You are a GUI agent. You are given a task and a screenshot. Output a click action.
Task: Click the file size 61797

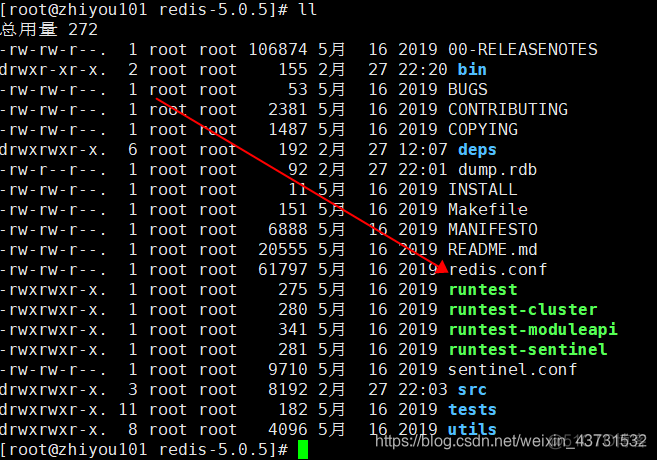pos(283,269)
